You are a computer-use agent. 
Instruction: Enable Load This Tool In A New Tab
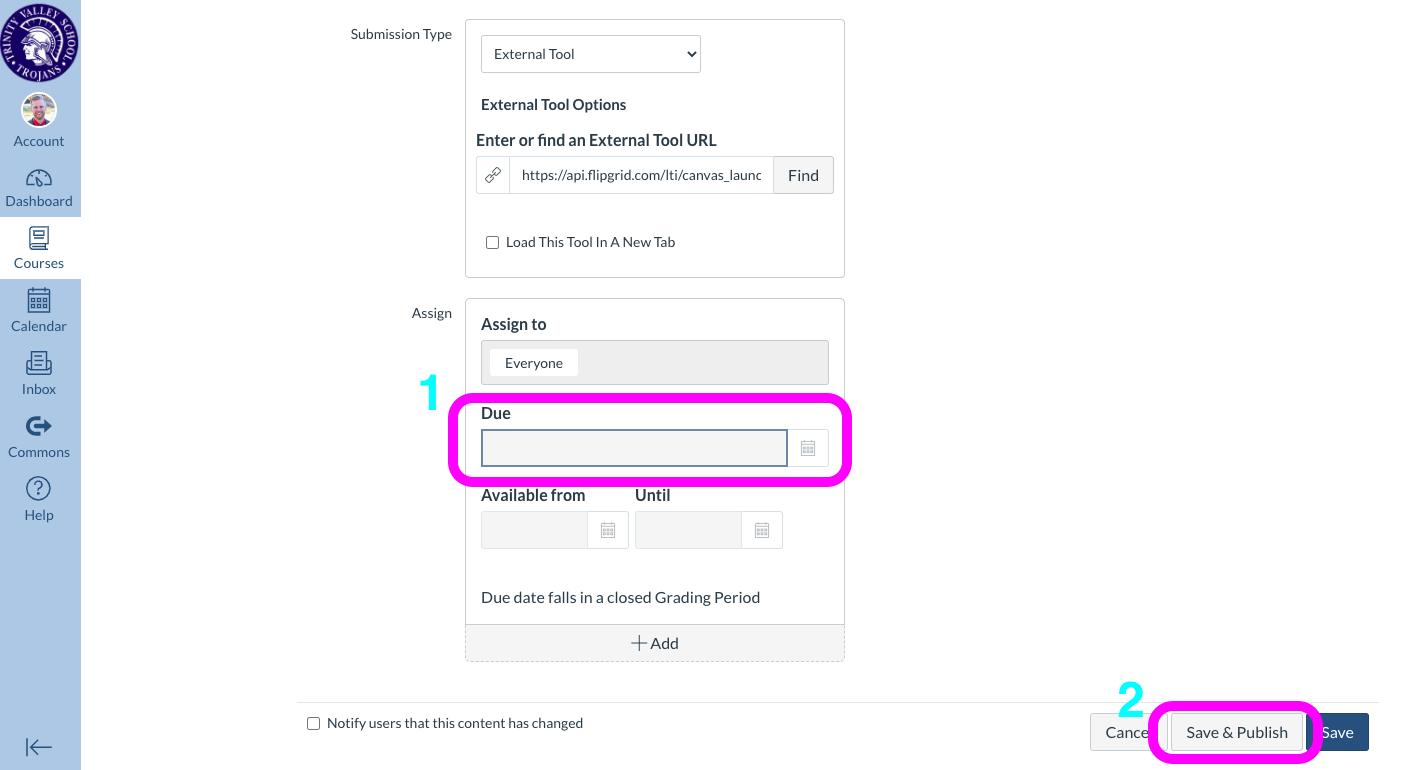[492, 242]
